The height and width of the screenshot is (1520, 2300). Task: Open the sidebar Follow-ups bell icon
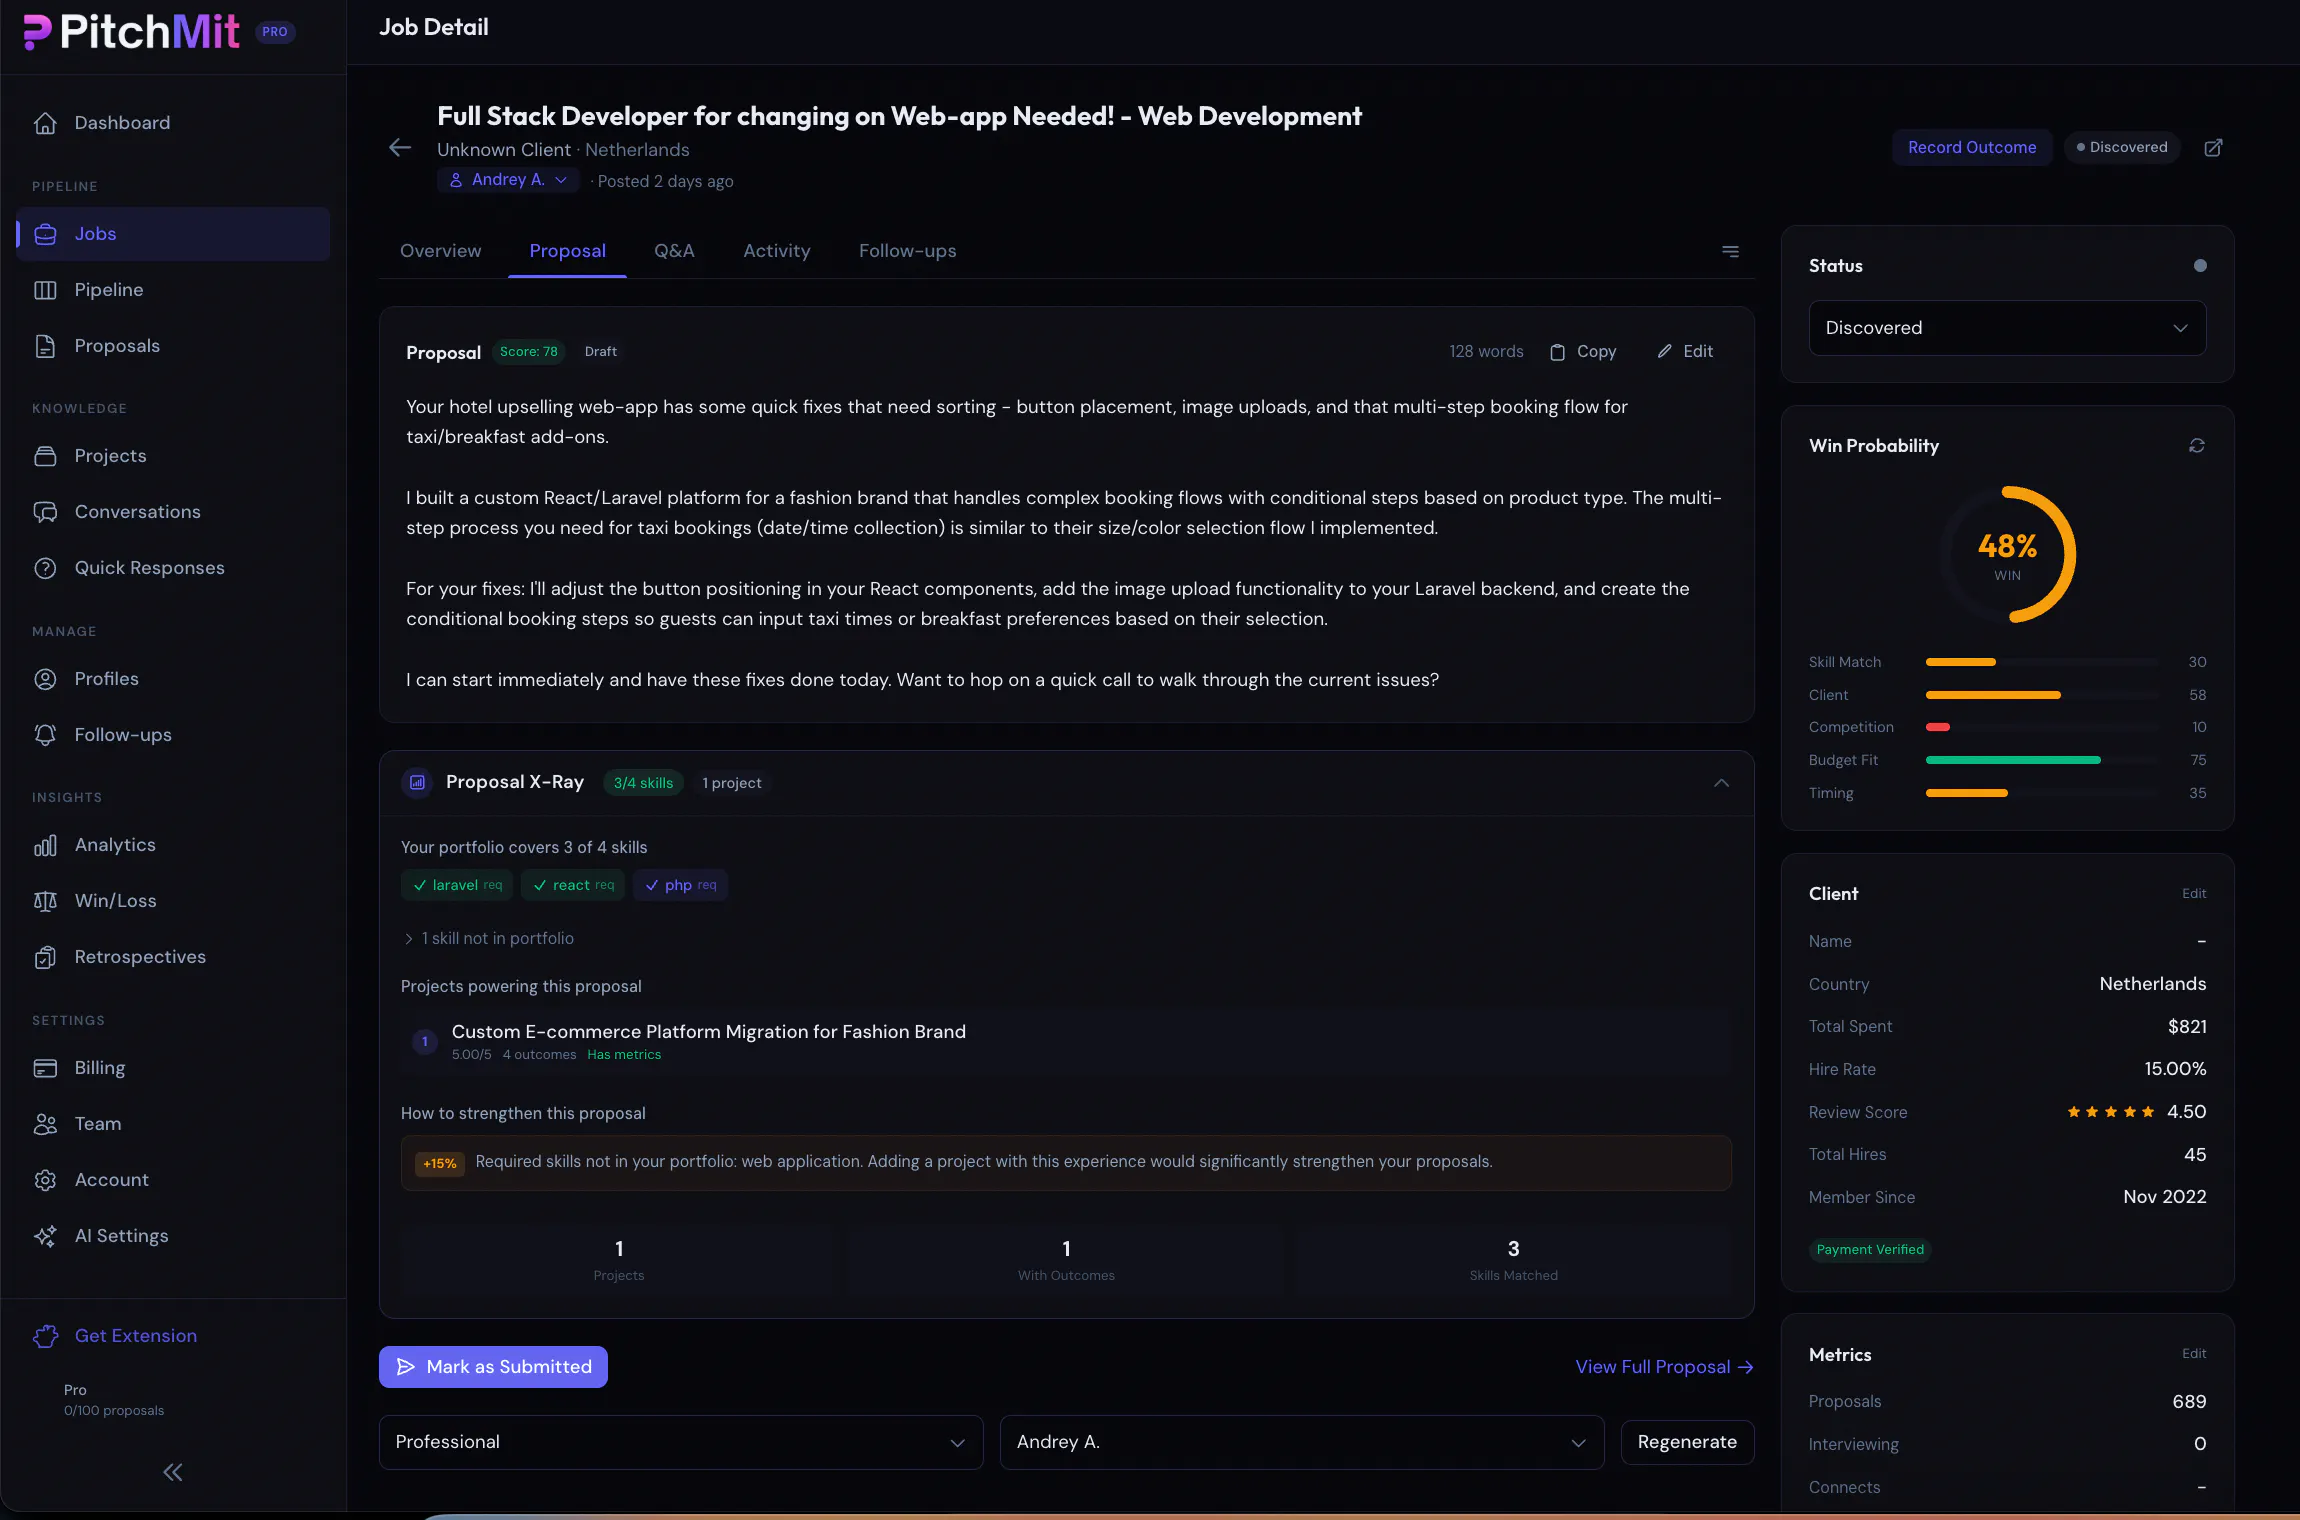45,735
